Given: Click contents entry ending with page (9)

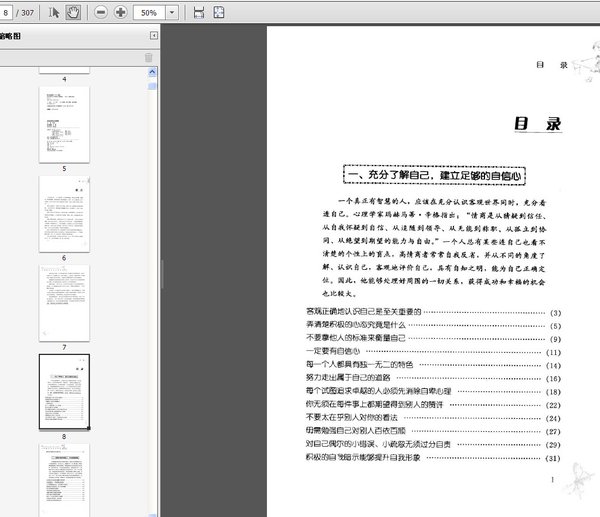Looking at the screenshot, I should tap(434, 339).
